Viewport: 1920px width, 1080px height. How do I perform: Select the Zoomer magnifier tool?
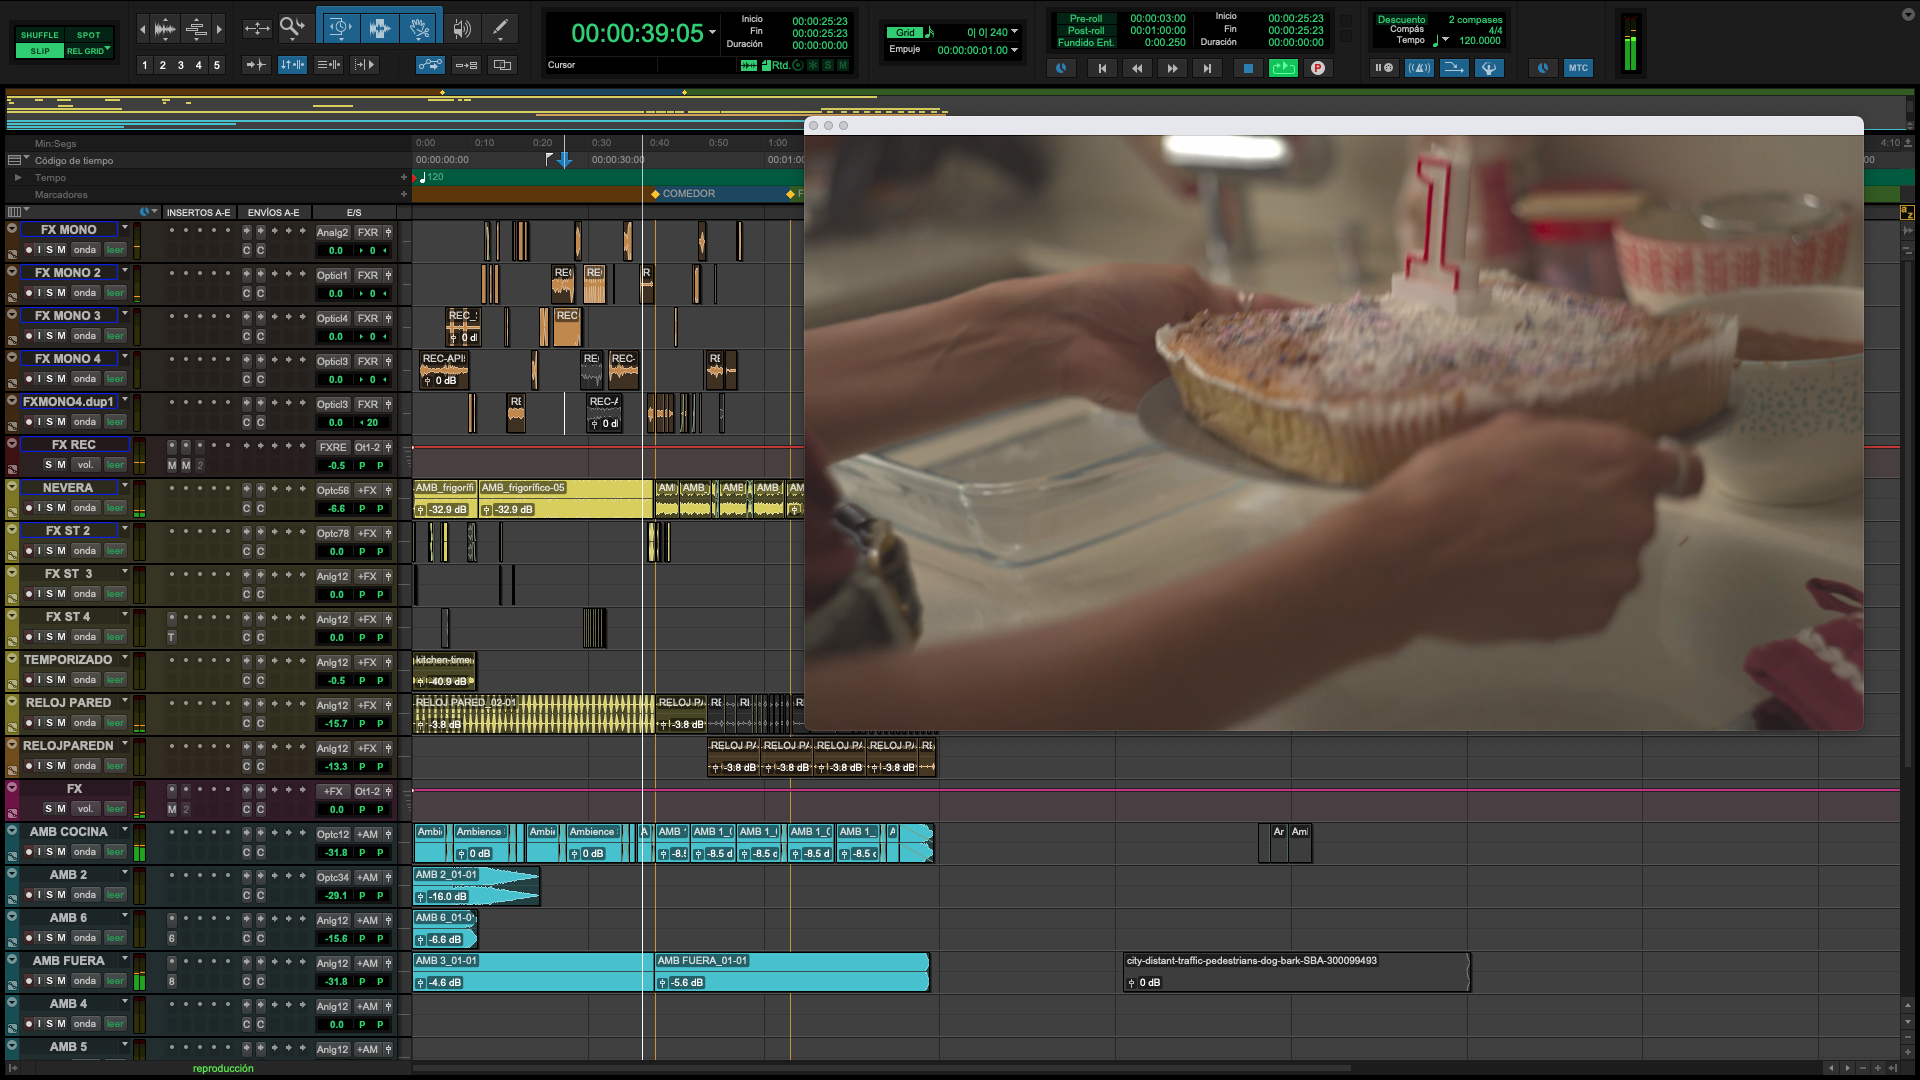(x=291, y=28)
